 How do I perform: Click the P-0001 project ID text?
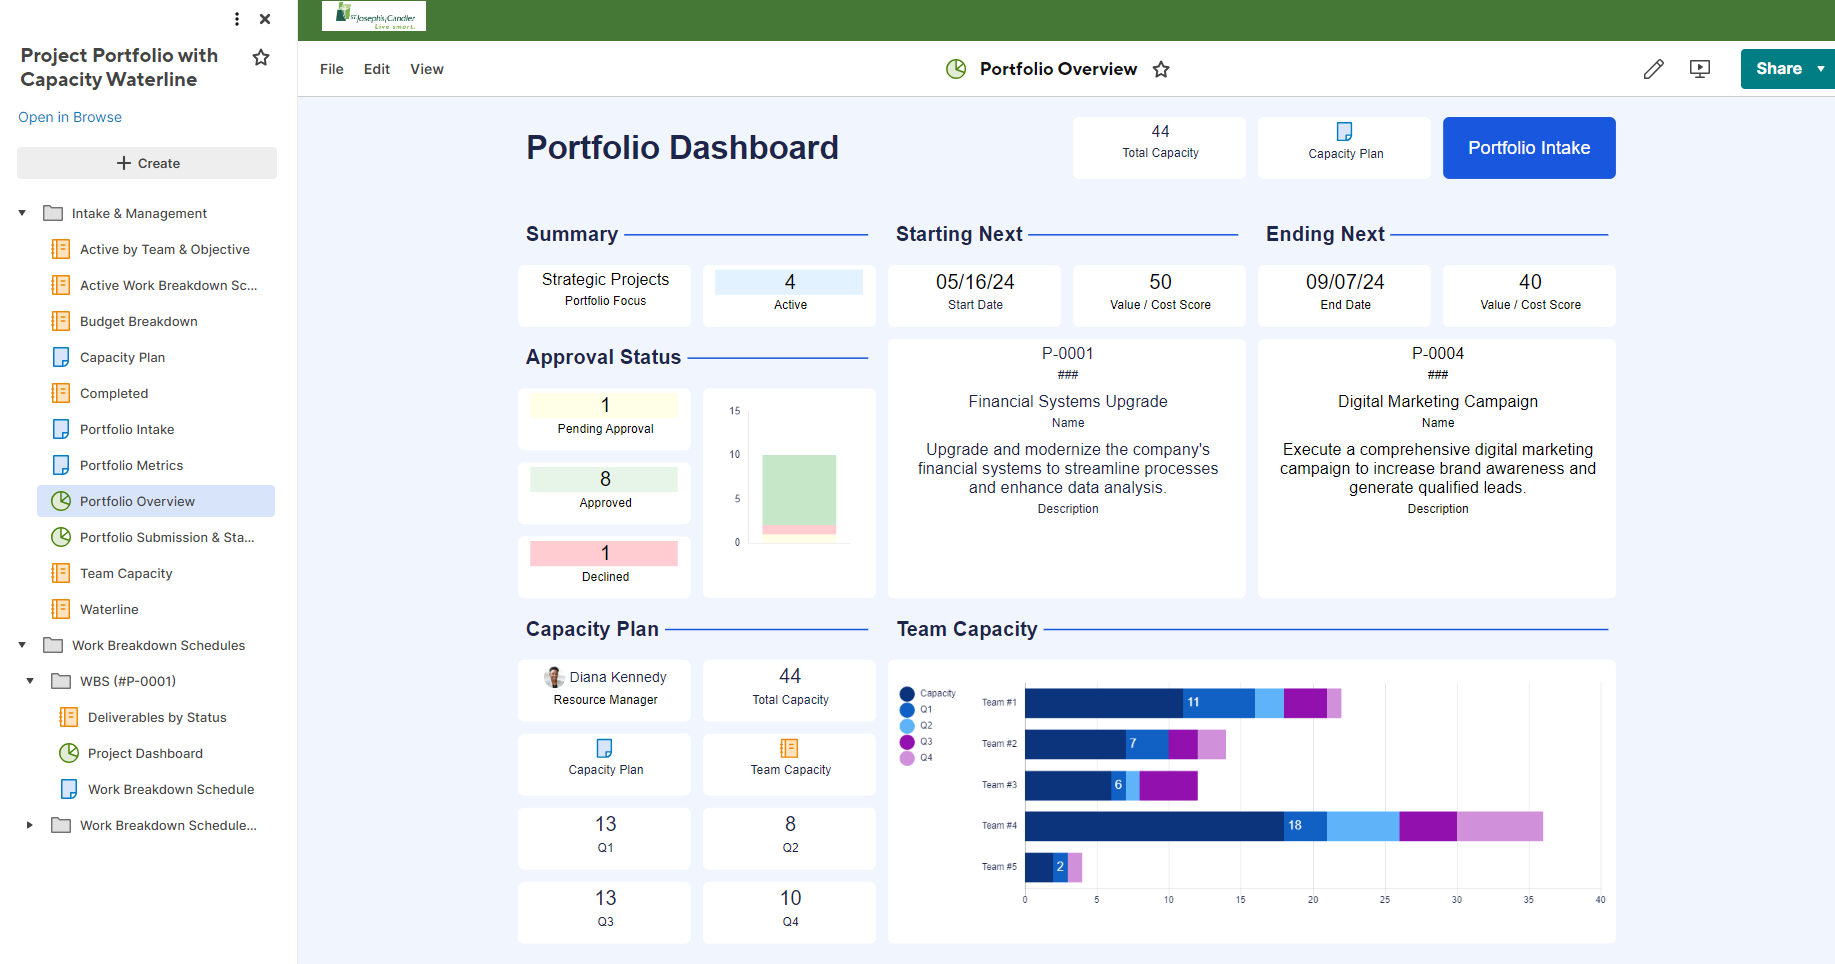pyautogui.click(x=1067, y=353)
